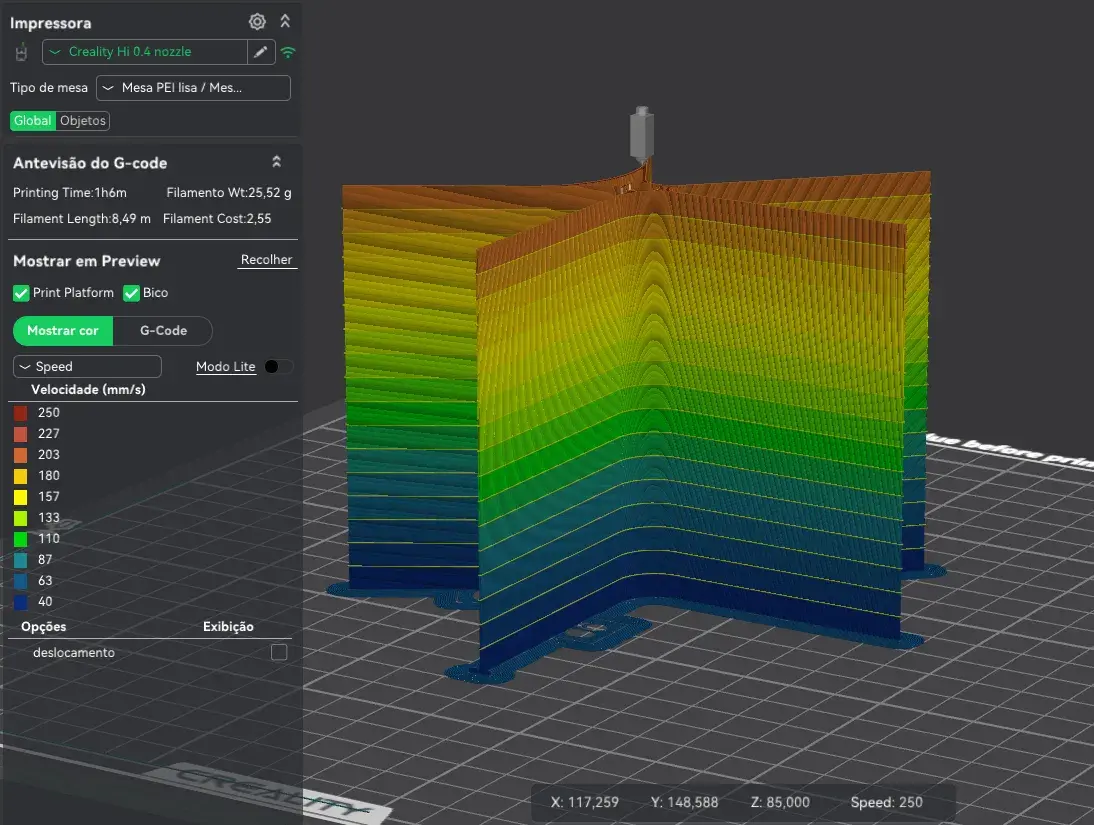The height and width of the screenshot is (825, 1094).
Task: Toggle the Bico checkbox
Action: pos(131,293)
